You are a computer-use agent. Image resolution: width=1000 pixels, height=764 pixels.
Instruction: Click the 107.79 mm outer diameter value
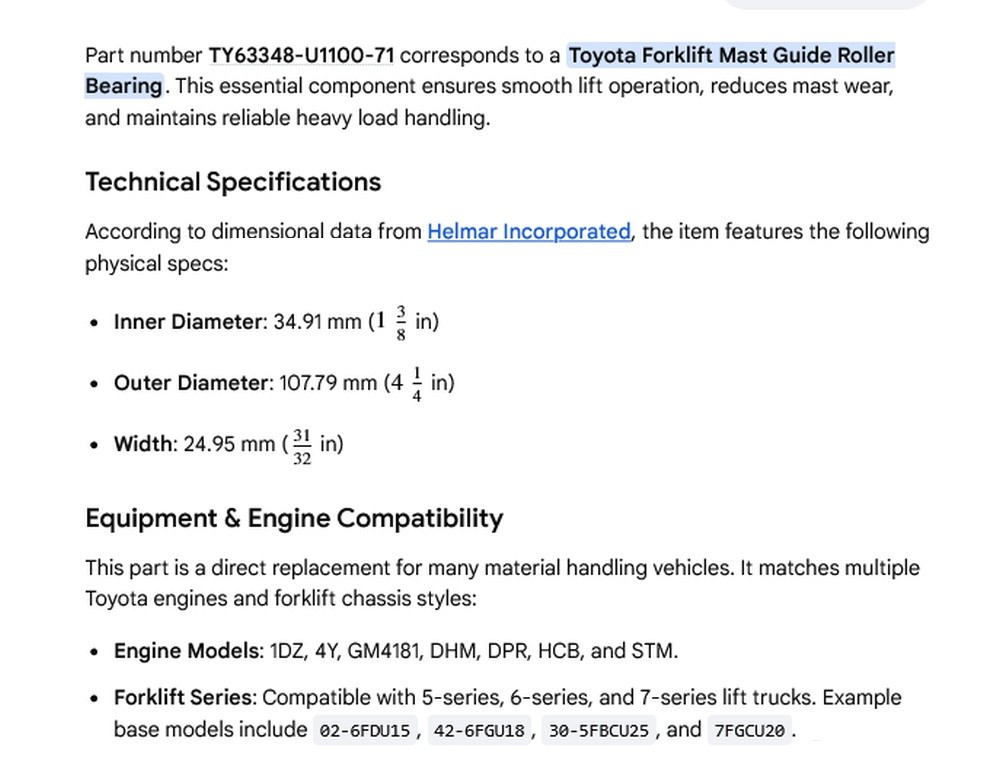tap(327, 383)
